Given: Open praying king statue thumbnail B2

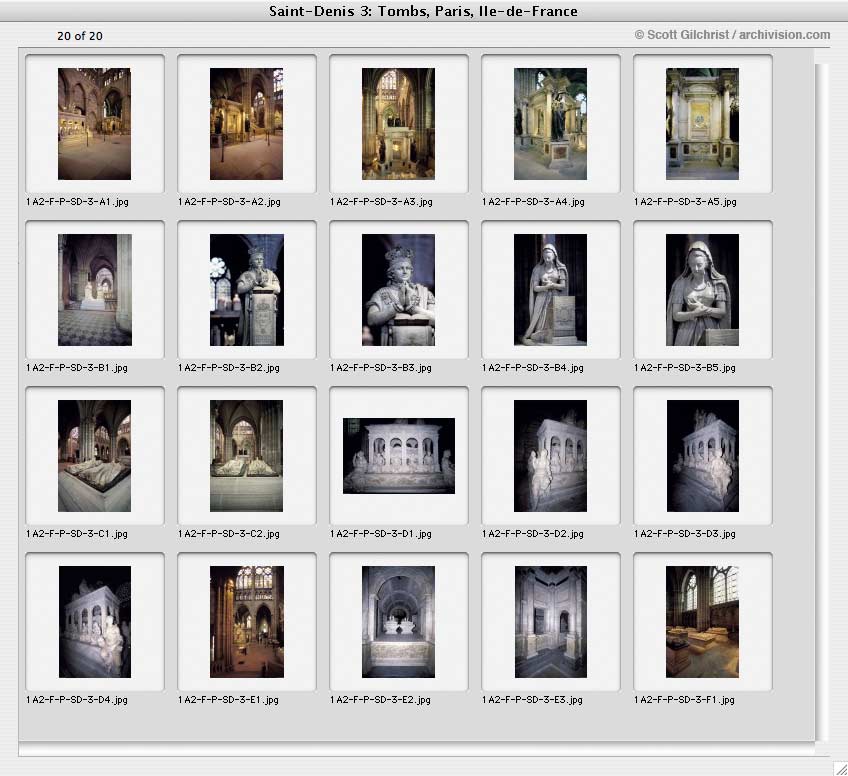Looking at the screenshot, I should [x=247, y=290].
